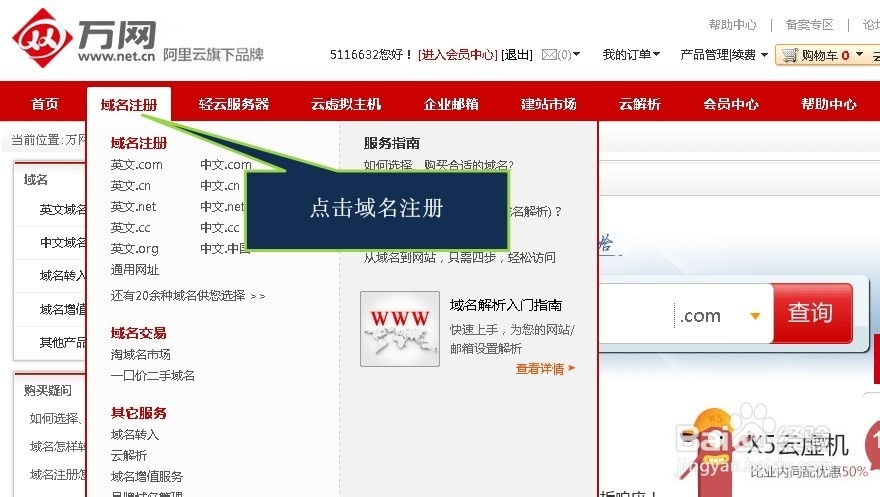
Task: Click the 域名 sidebar heading
Action: tap(36, 180)
